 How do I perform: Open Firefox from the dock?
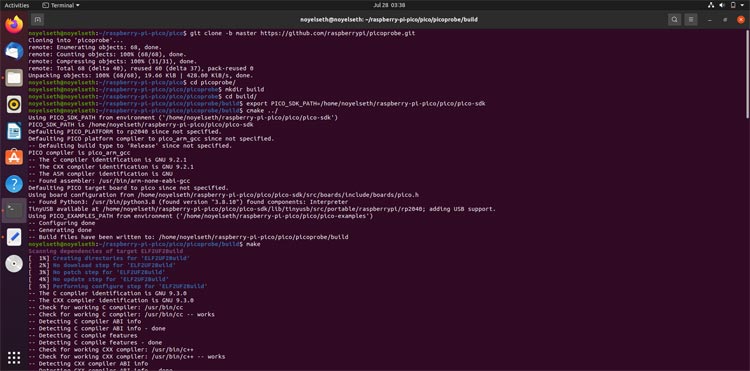click(14, 24)
